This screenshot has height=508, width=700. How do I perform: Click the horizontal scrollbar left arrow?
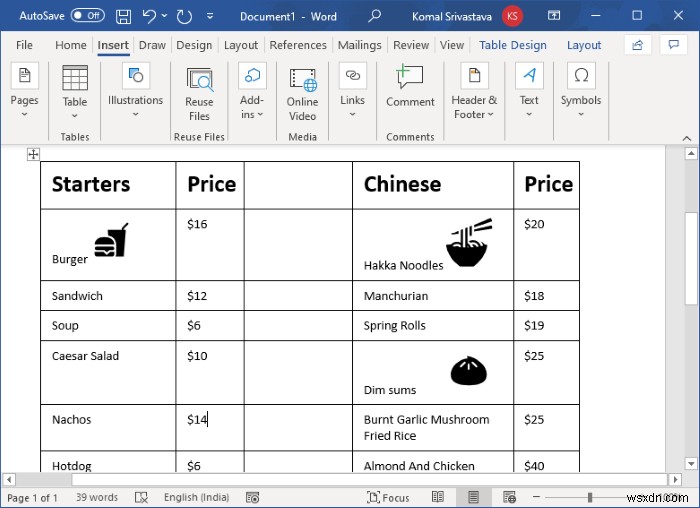(8, 479)
